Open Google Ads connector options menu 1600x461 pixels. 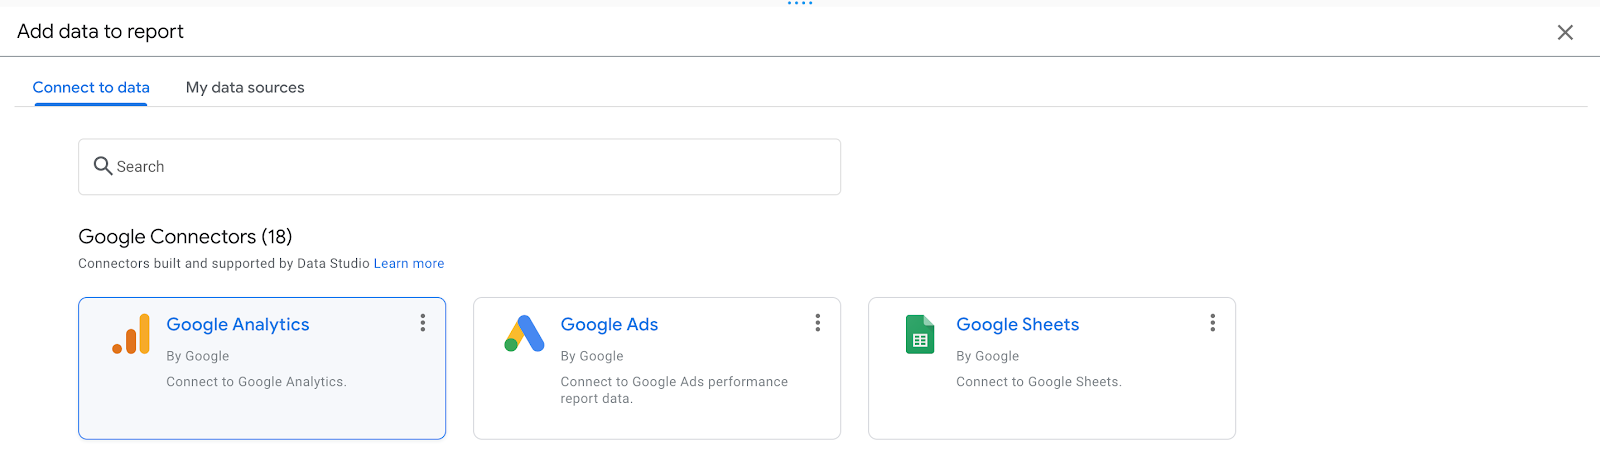click(818, 323)
